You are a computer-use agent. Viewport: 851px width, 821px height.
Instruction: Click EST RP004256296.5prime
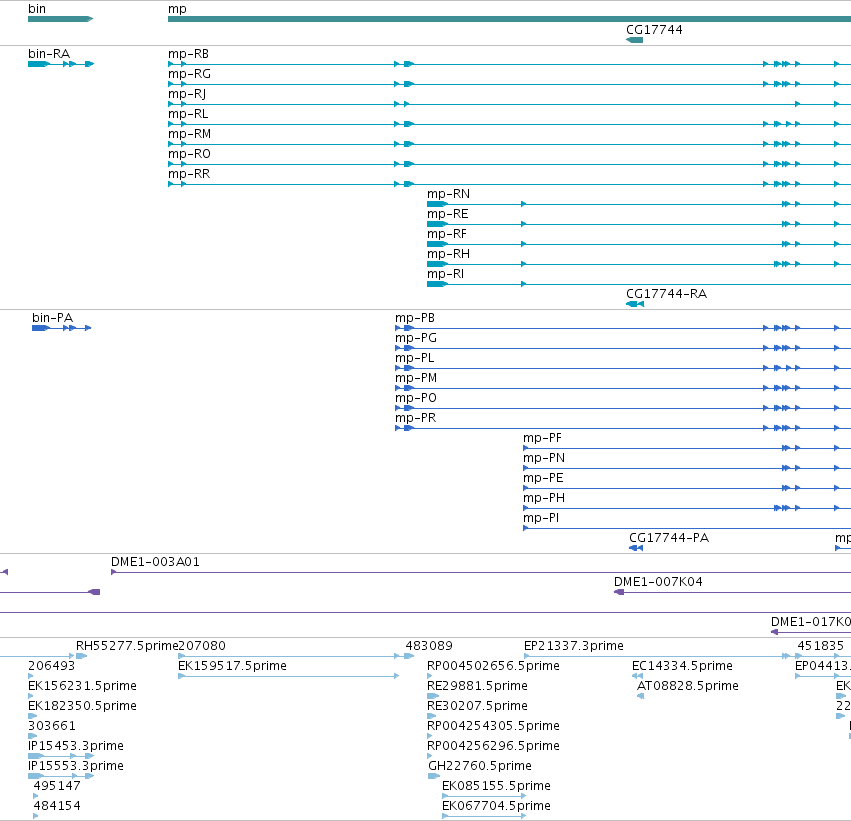(430, 756)
